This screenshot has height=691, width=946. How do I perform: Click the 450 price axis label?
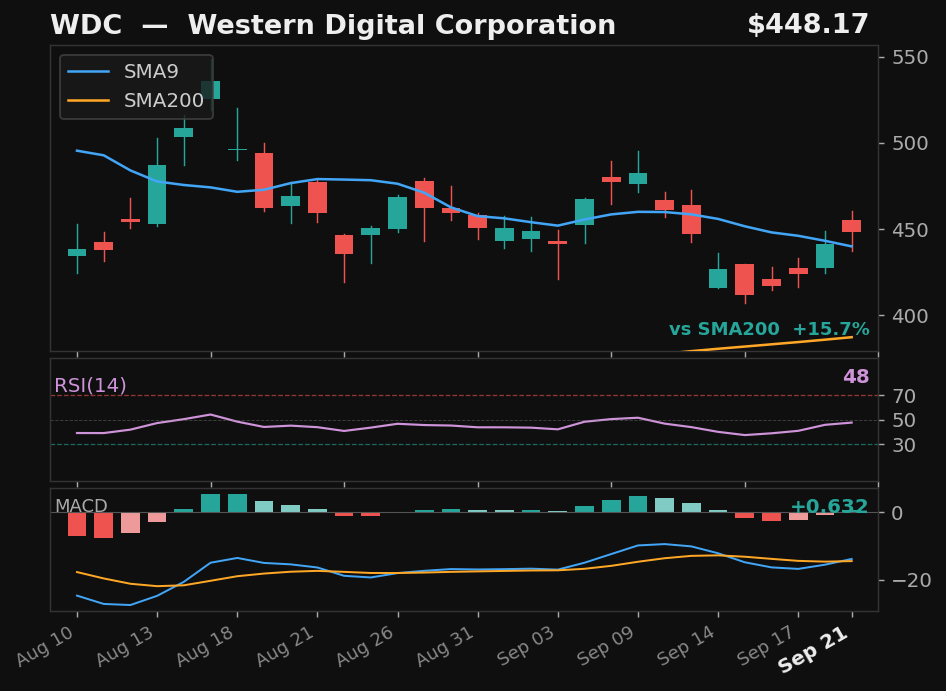(x=910, y=230)
